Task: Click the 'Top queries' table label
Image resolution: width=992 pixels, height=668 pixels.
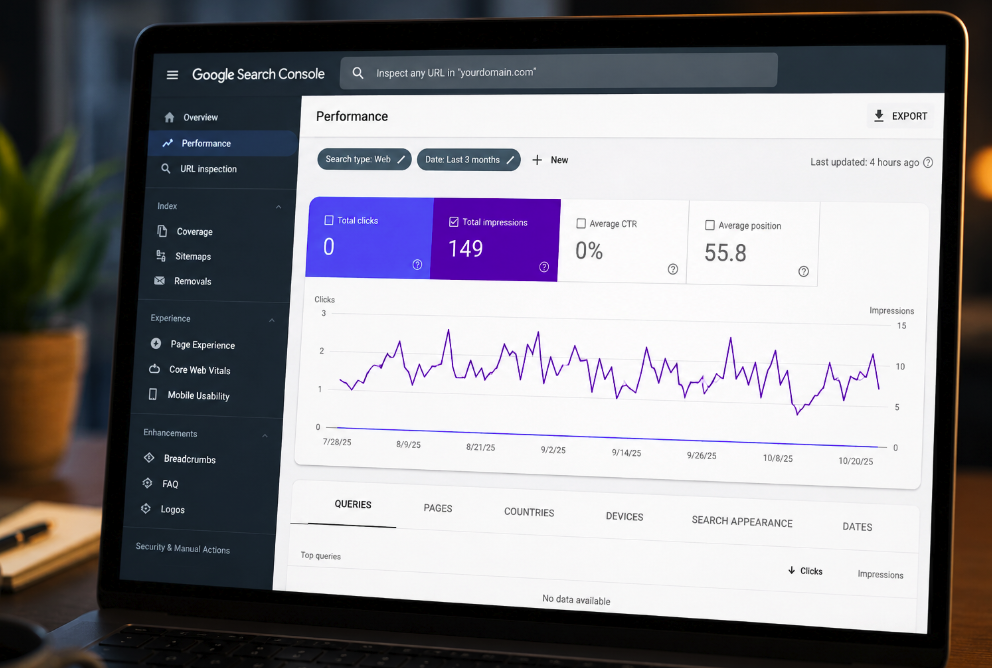Action: point(321,555)
